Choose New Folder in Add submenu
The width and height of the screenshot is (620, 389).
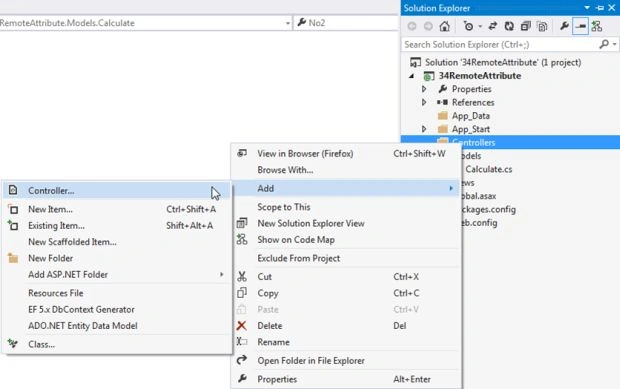point(117,258)
